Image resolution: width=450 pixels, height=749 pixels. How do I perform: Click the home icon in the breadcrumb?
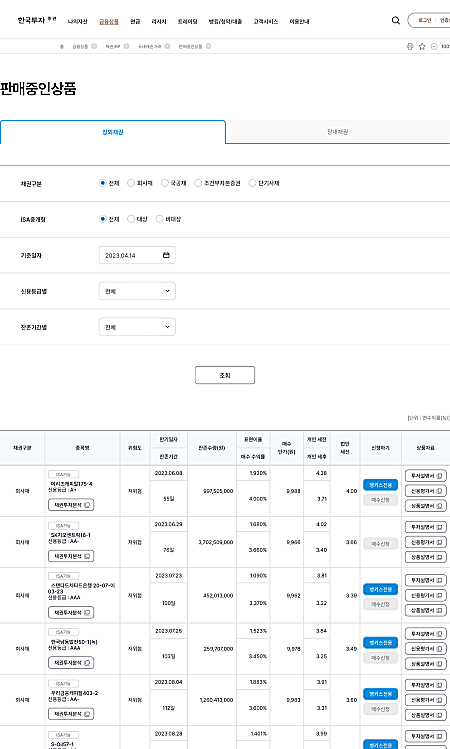pyautogui.click(x=62, y=46)
